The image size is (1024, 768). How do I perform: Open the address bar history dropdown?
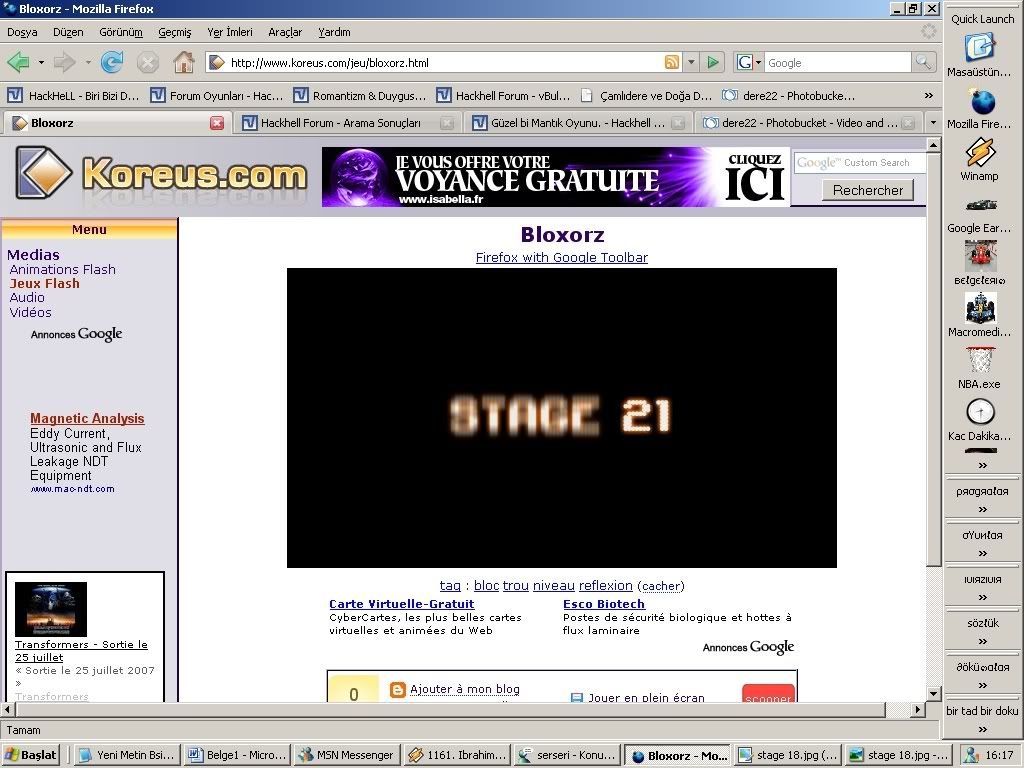click(691, 63)
